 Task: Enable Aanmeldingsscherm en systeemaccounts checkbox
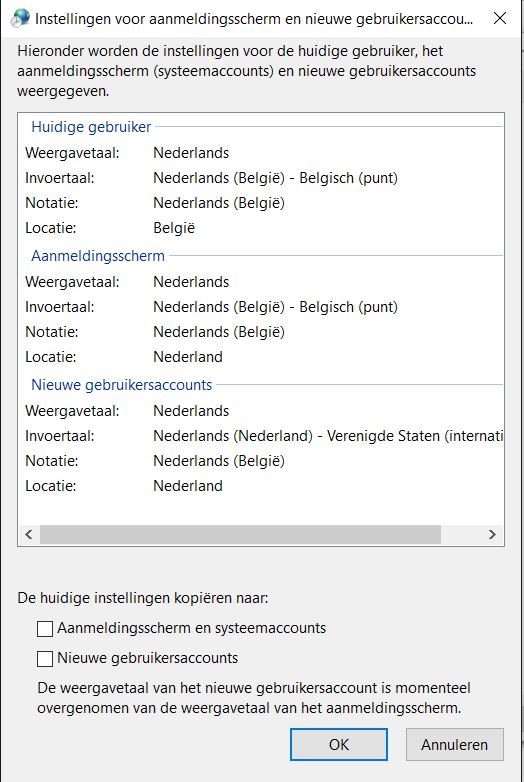[x=45, y=629]
